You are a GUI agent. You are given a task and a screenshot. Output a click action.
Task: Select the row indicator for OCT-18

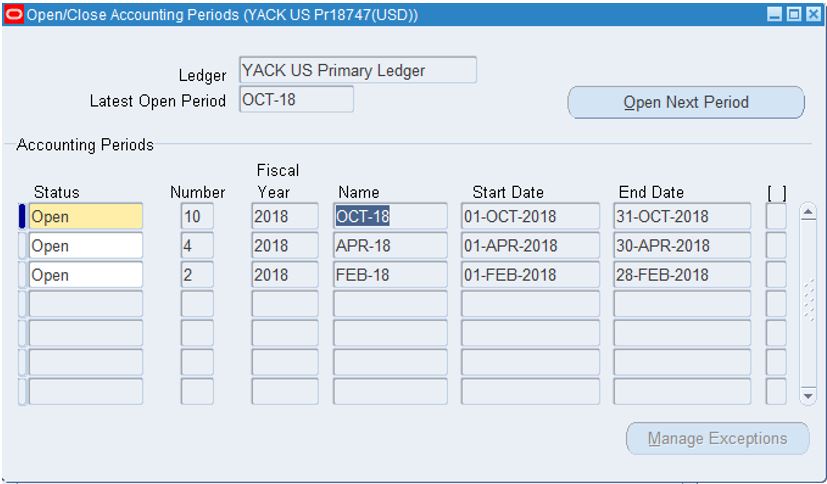pos(22,216)
